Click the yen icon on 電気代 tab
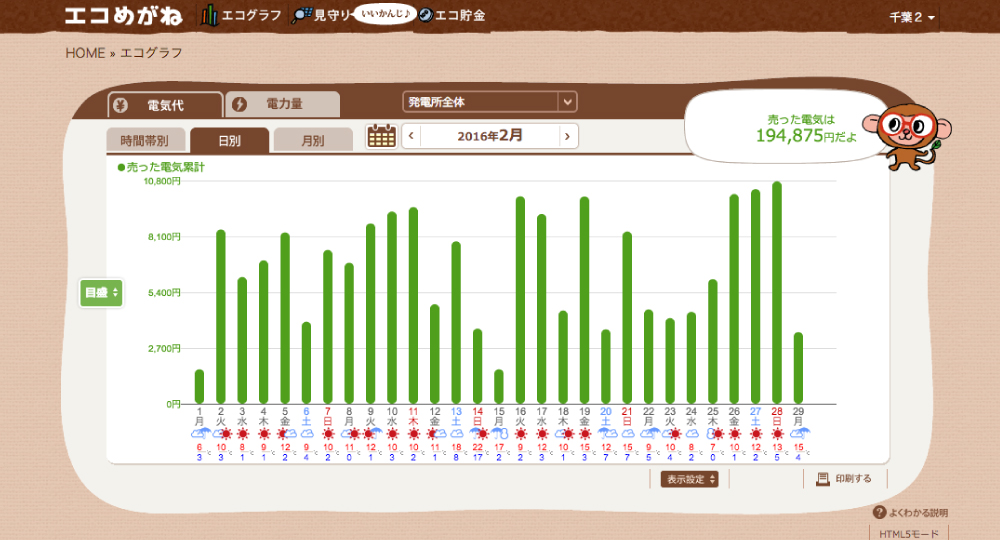1000x540 pixels. tap(121, 105)
